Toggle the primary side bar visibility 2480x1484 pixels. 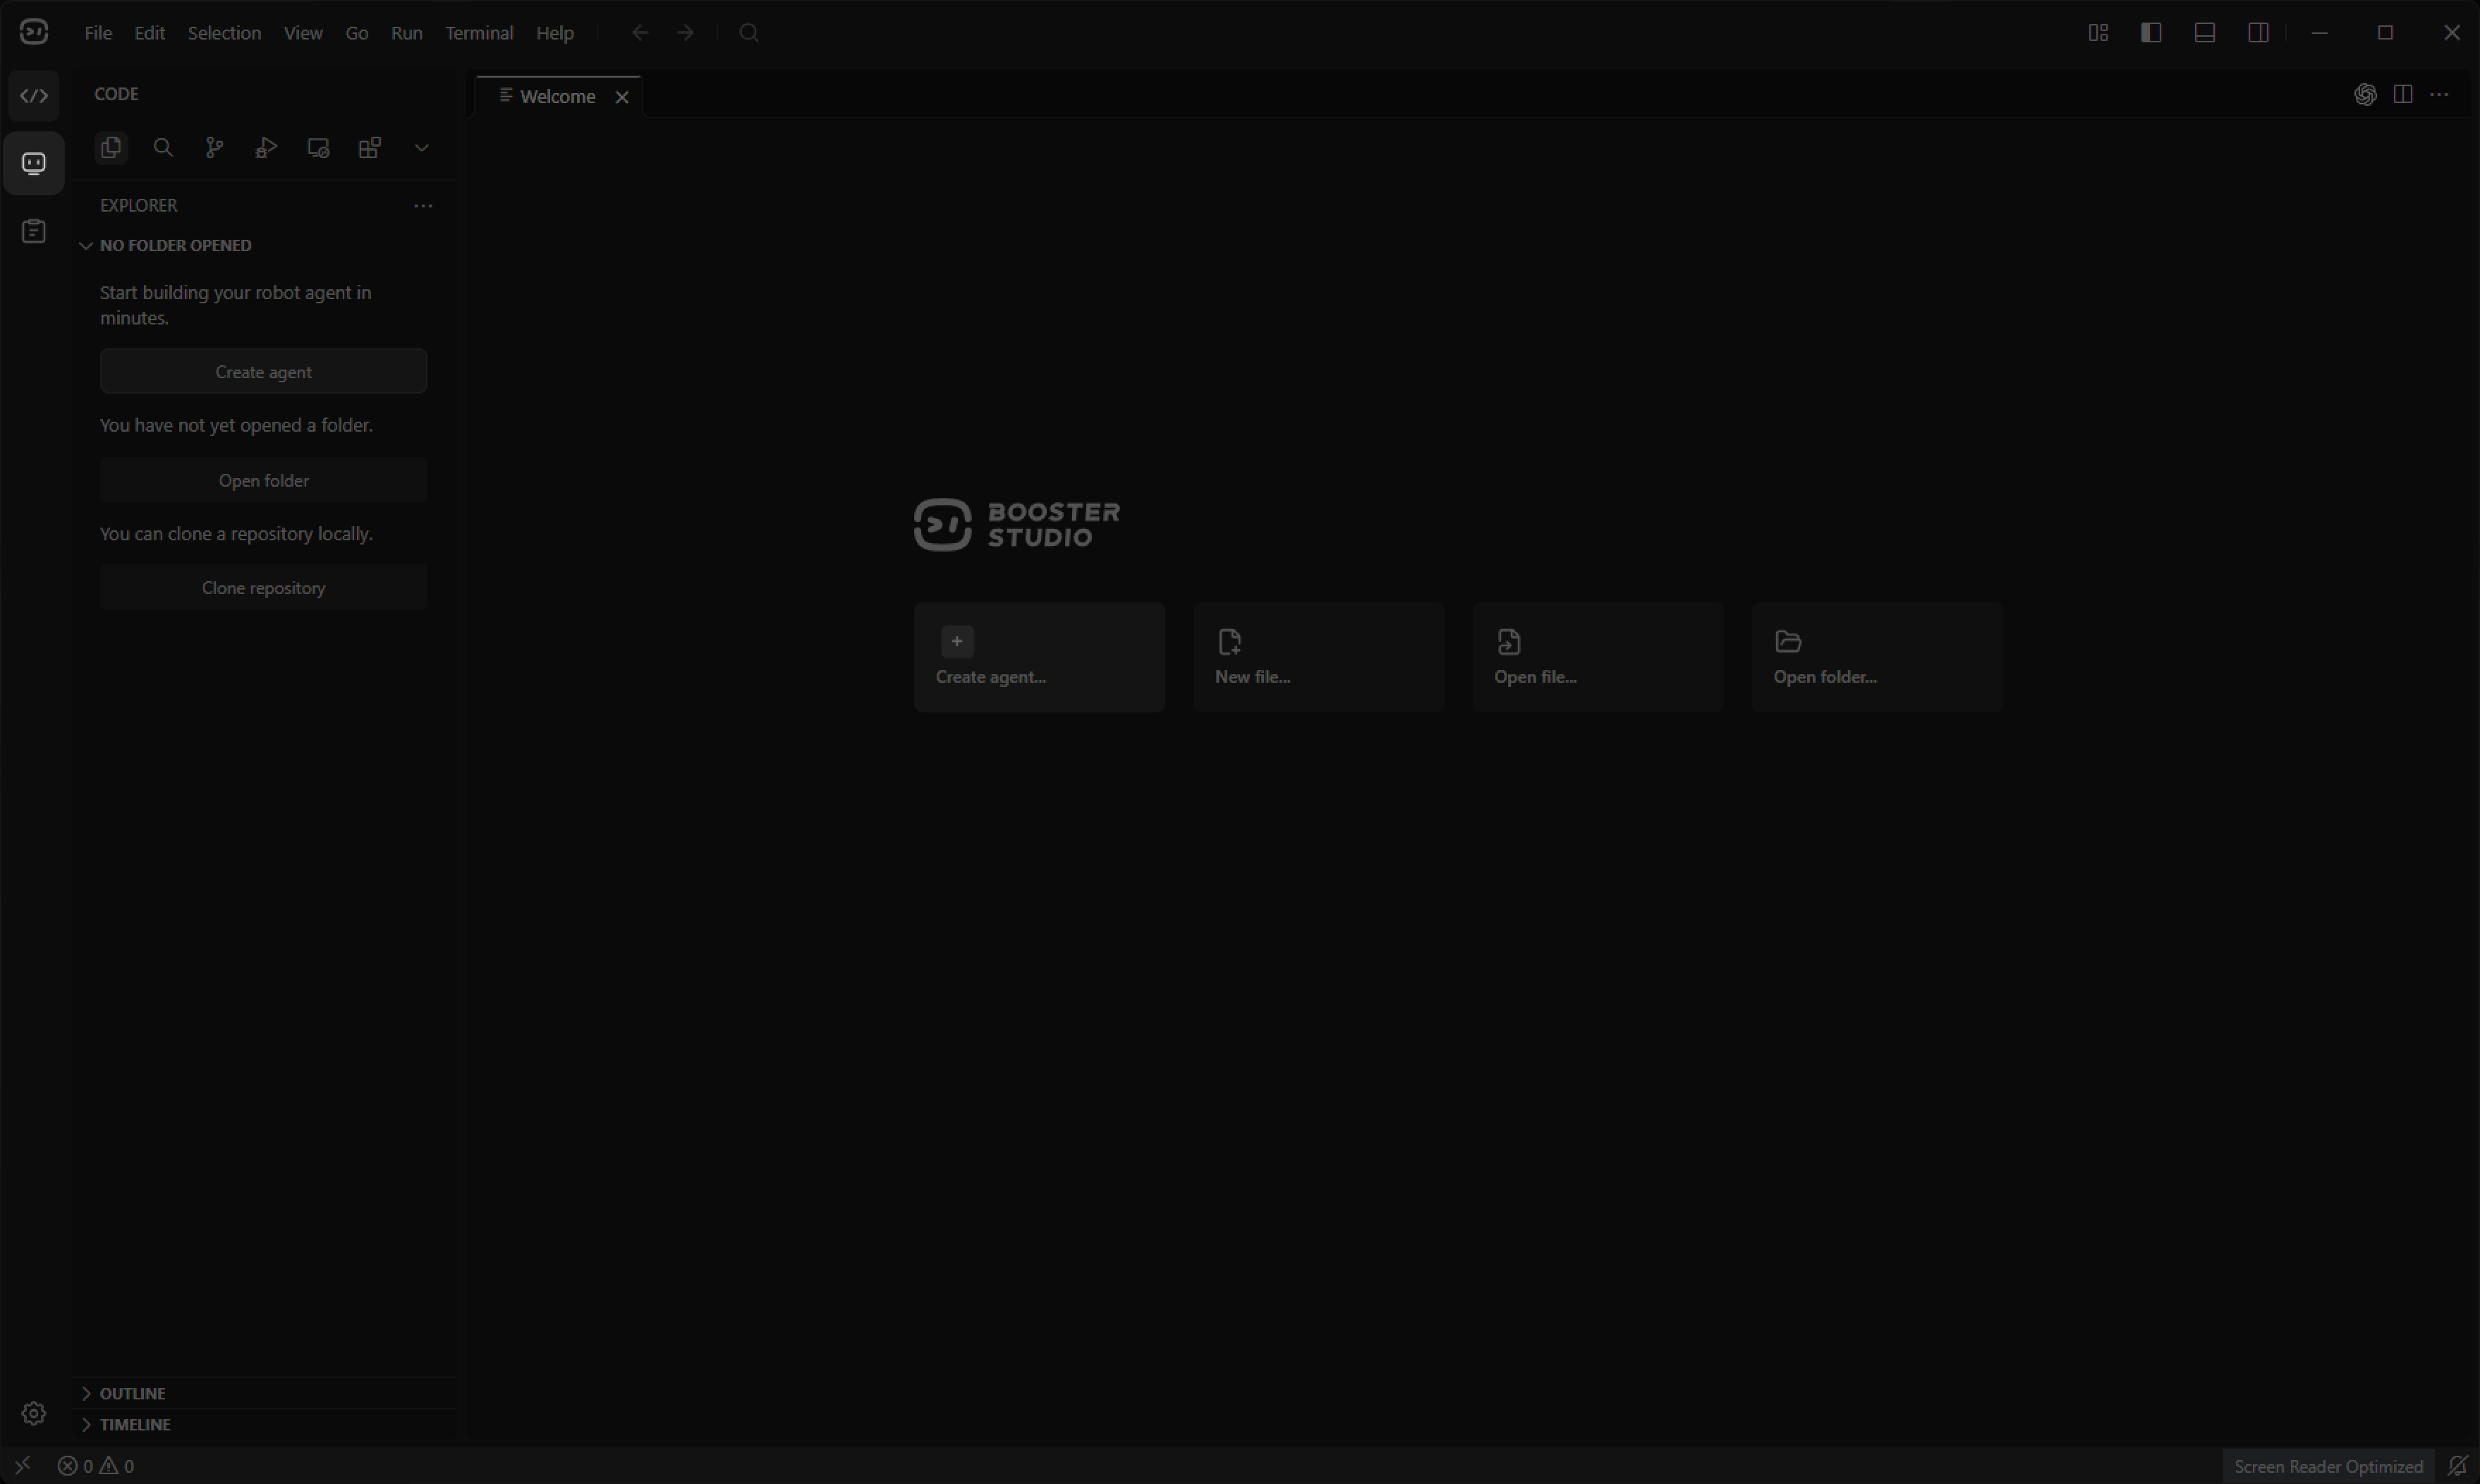pyautogui.click(x=2151, y=33)
